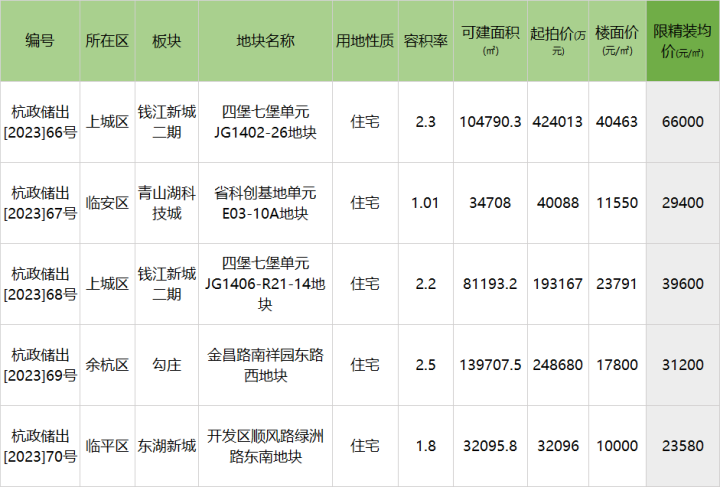Click the 容积率 header cell
The width and height of the screenshot is (720, 487).
425,41
